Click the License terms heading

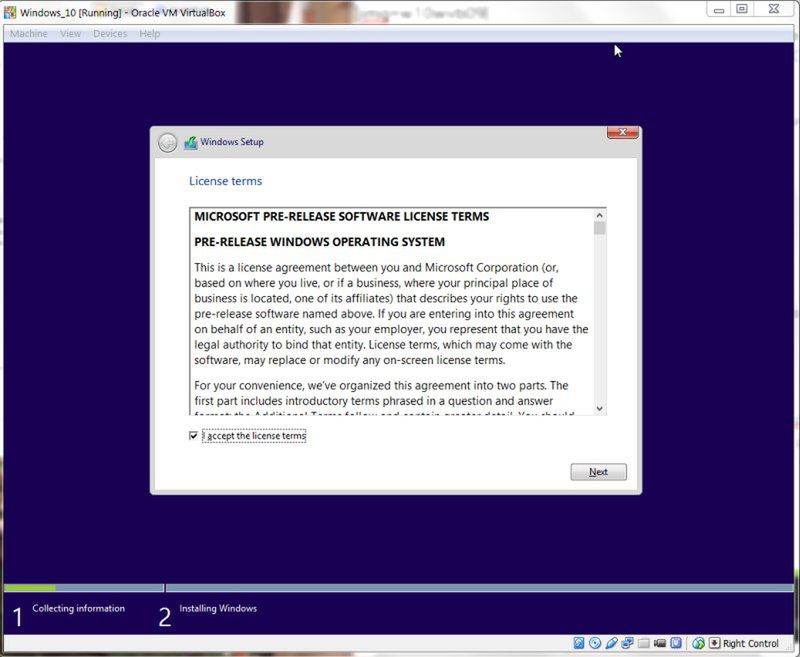[226, 181]
